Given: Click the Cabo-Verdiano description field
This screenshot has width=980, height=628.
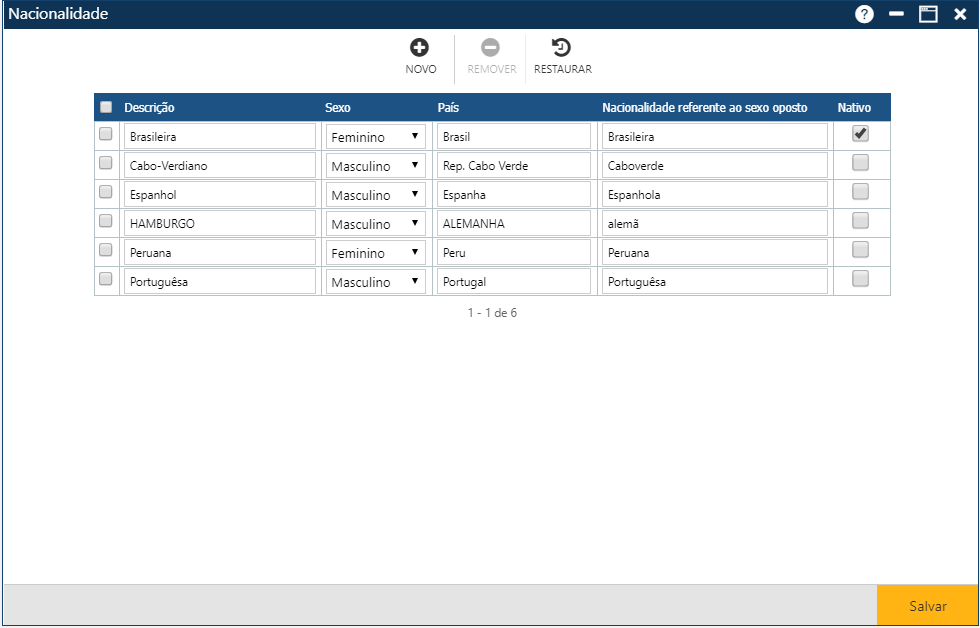Looking at the screenshot, I should [219, 165].
